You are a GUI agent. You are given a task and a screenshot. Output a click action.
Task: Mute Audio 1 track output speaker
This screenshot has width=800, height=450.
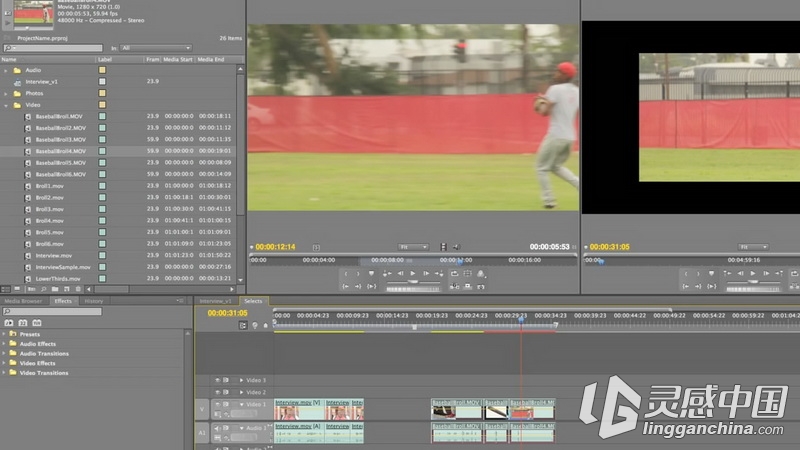click(x=217, y=428)
